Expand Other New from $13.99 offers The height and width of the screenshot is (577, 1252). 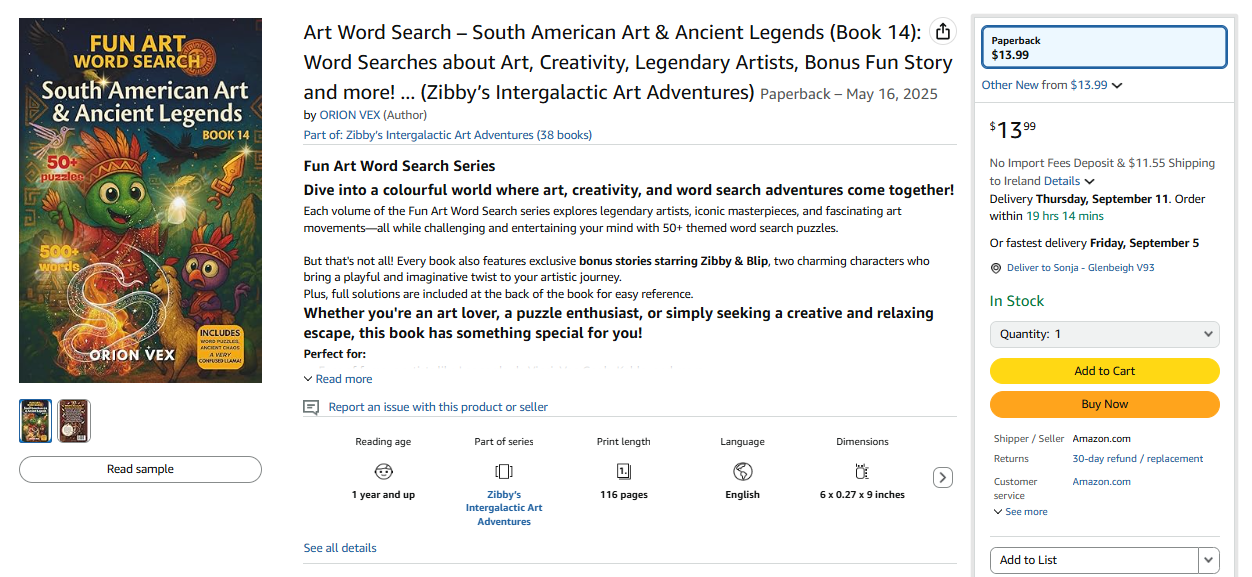[1051, 85]
